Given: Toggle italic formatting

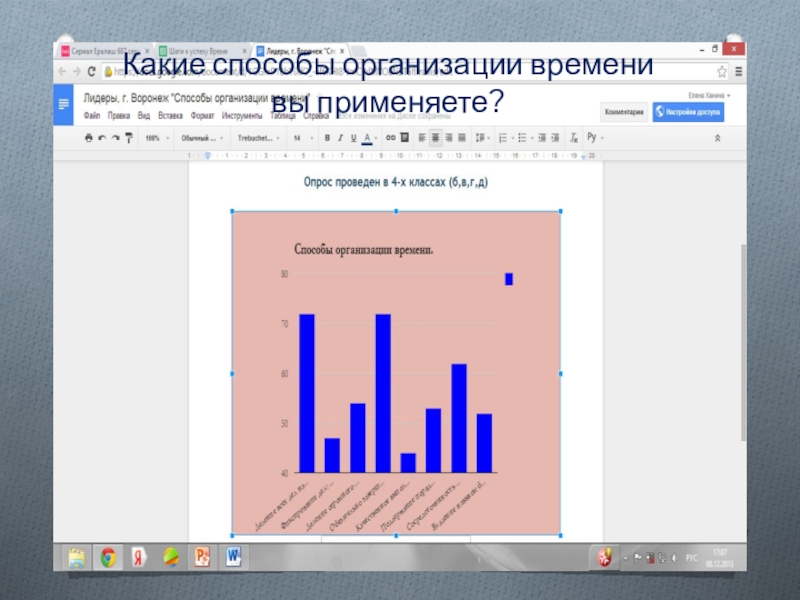Looking at the screenshot, I should pos(340,138).
